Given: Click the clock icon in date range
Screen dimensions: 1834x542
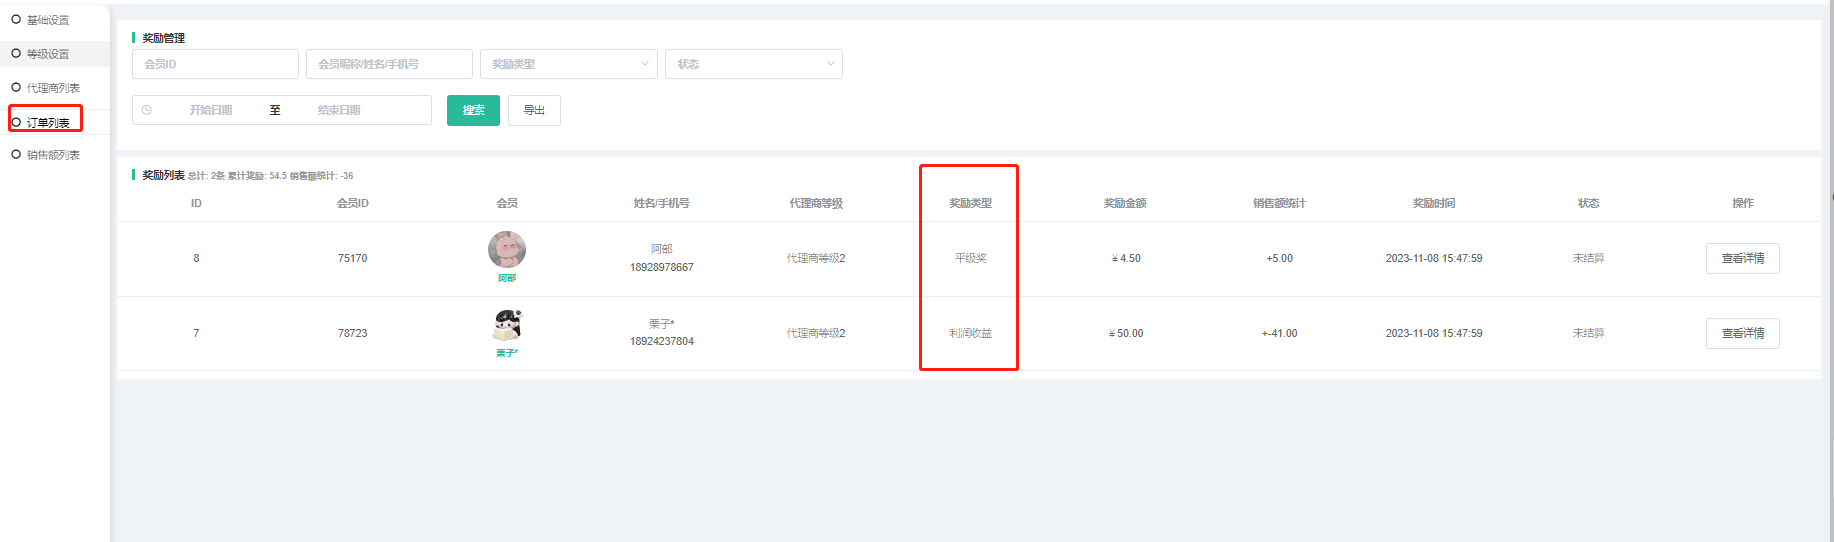Looking at the screenshot, I should pos(147,110).
